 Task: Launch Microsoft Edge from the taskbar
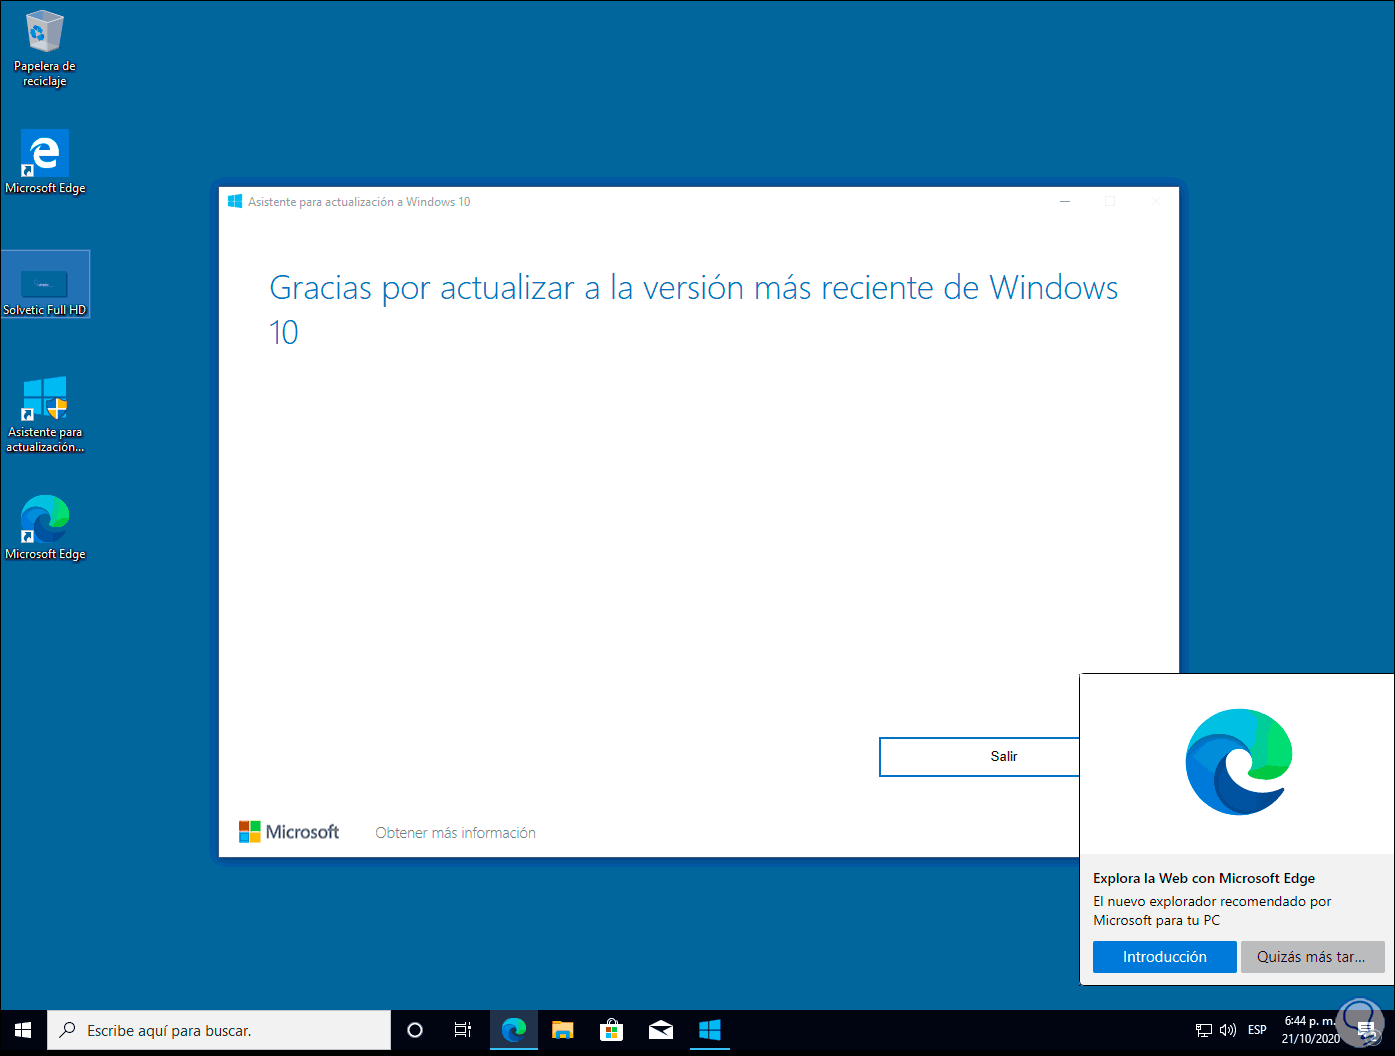(514, 1030)
